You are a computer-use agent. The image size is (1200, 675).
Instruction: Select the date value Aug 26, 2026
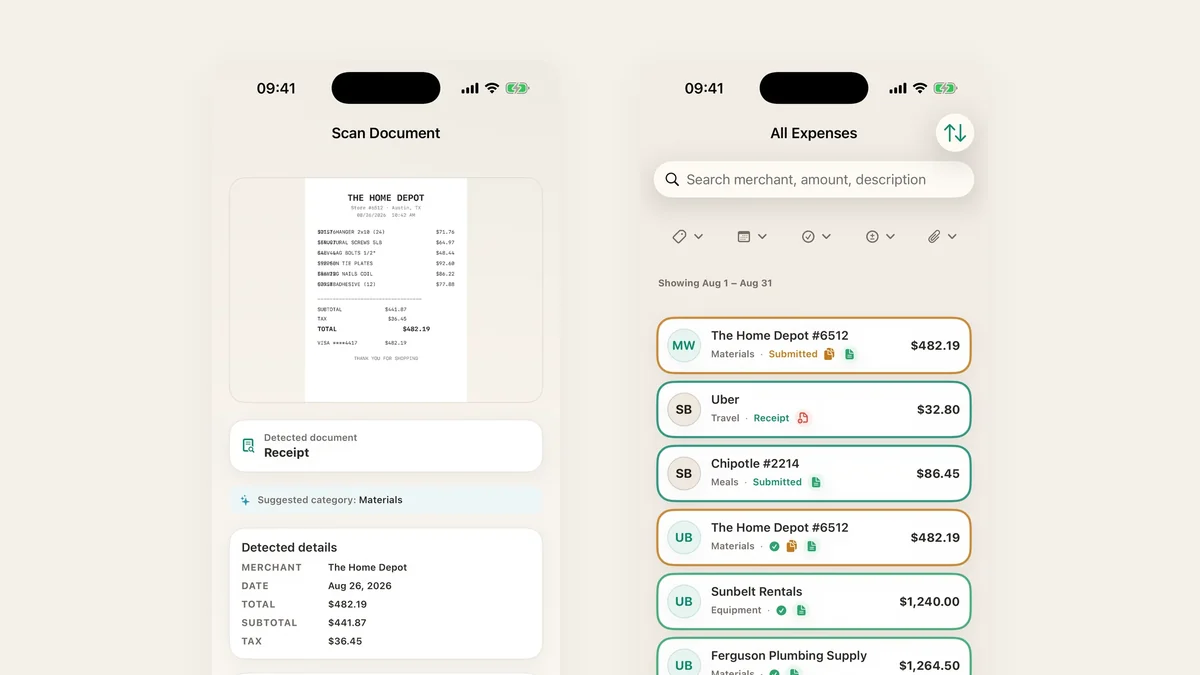[360, 586]
